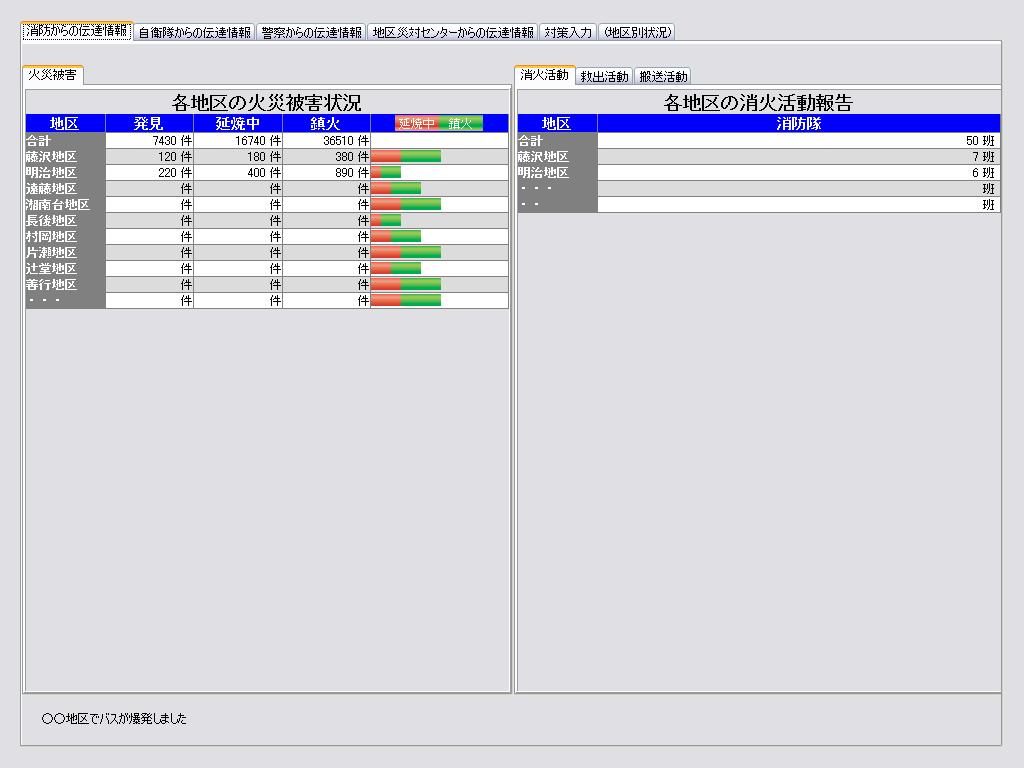
Task: Click the 合計 延焼中 cell showing 16740
Action: 237,141
